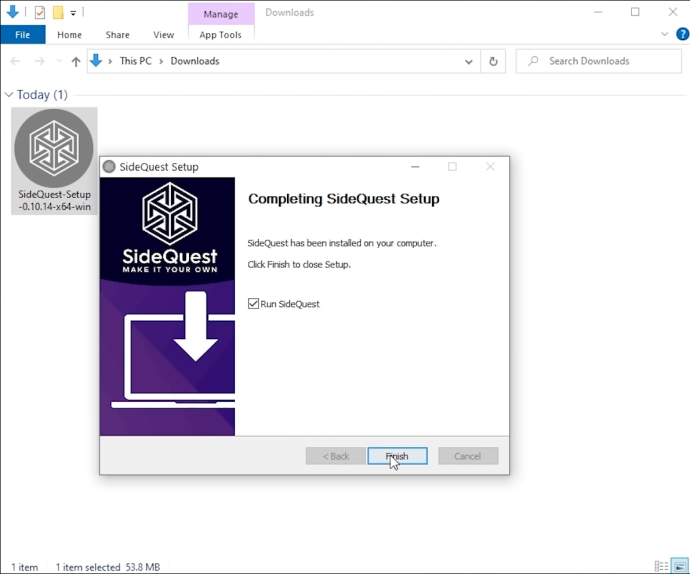Click the Downloads arrow icon in address bar
This screenshot has height=574, width=690.
(96, 61)
